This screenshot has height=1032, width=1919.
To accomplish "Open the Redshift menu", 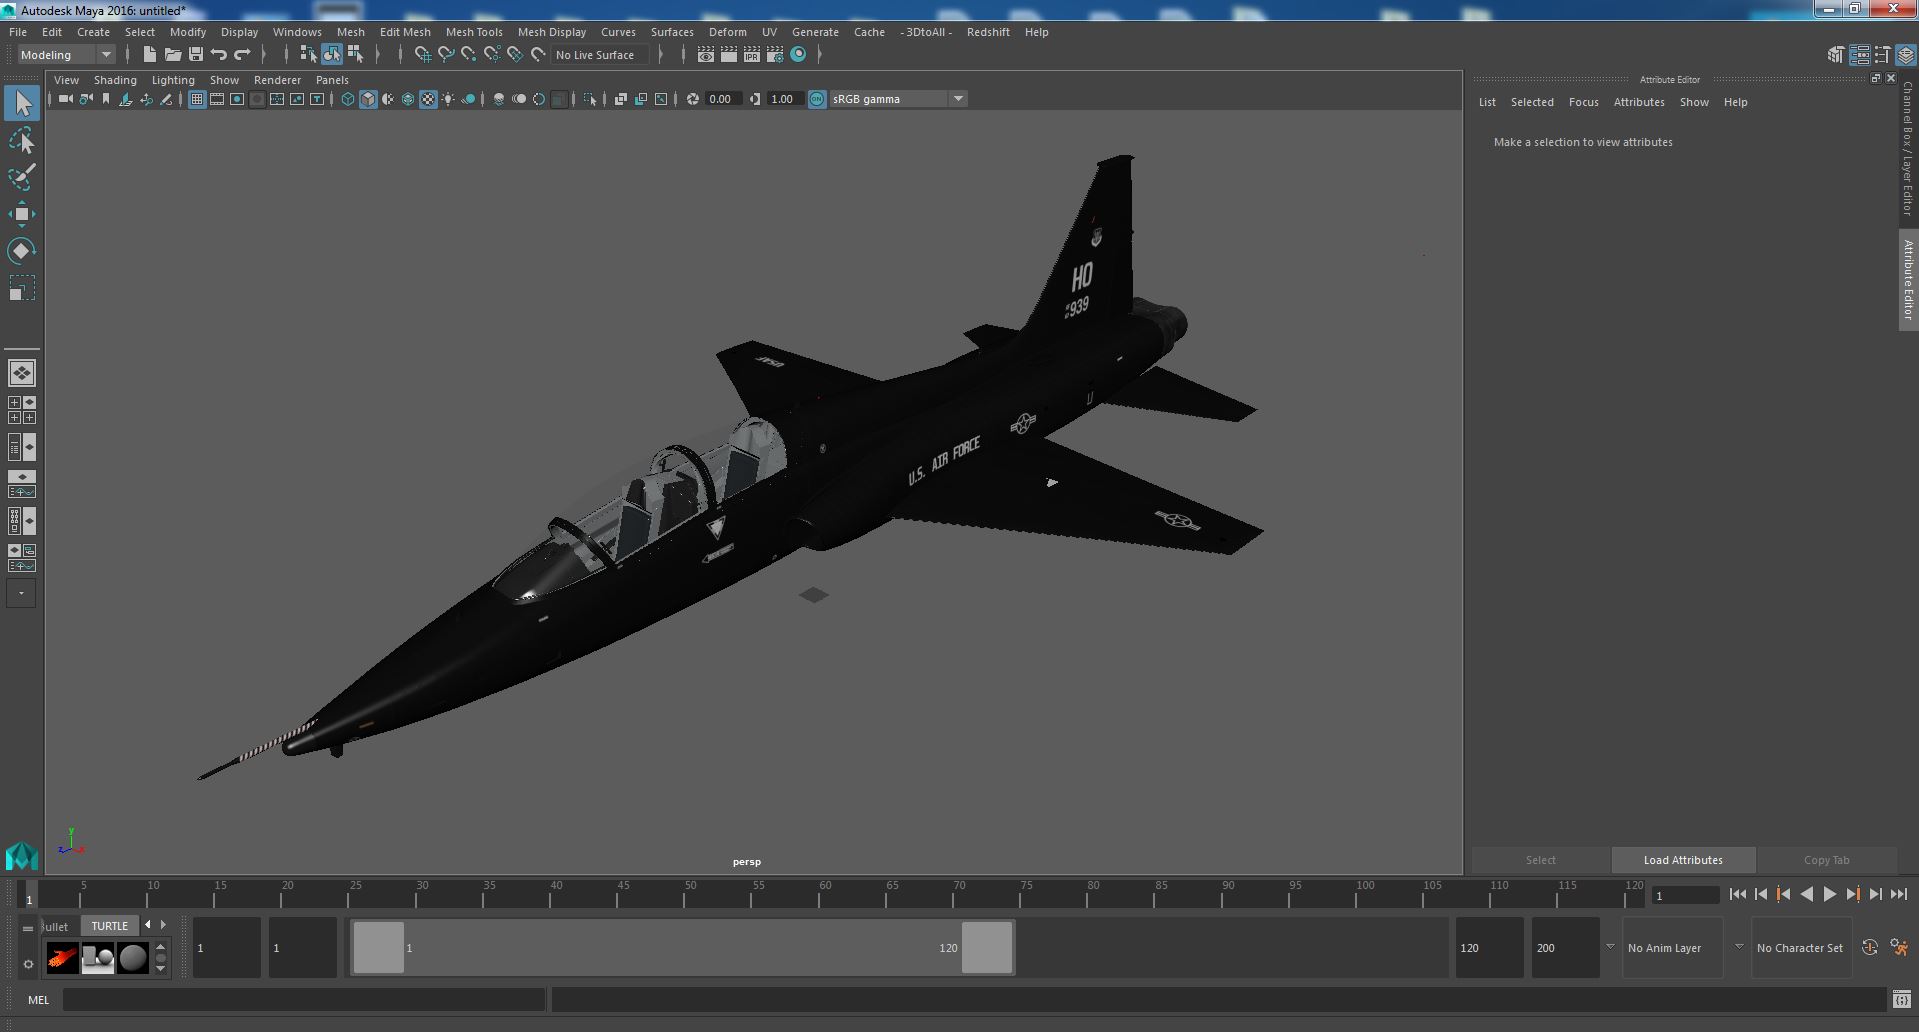I will click(988, 32).
